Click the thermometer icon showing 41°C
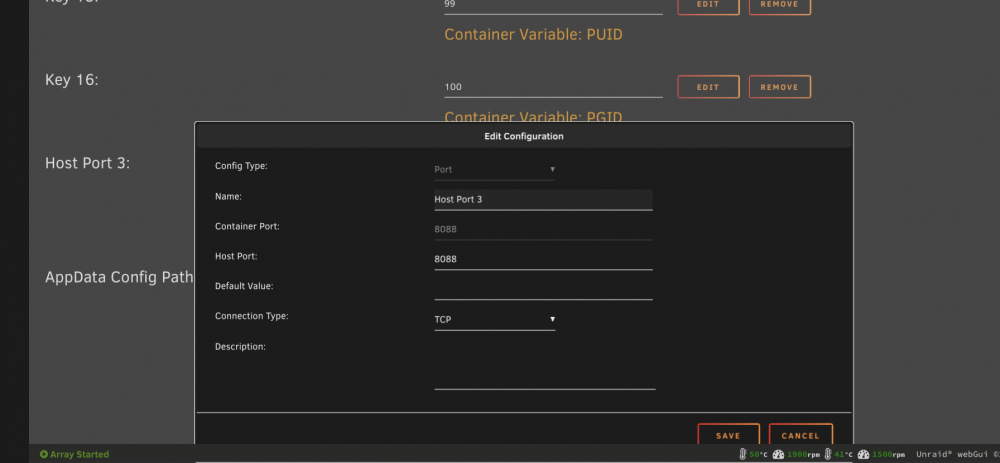Viewport: 1000px width, 463px height. click(x=828, y=454)
